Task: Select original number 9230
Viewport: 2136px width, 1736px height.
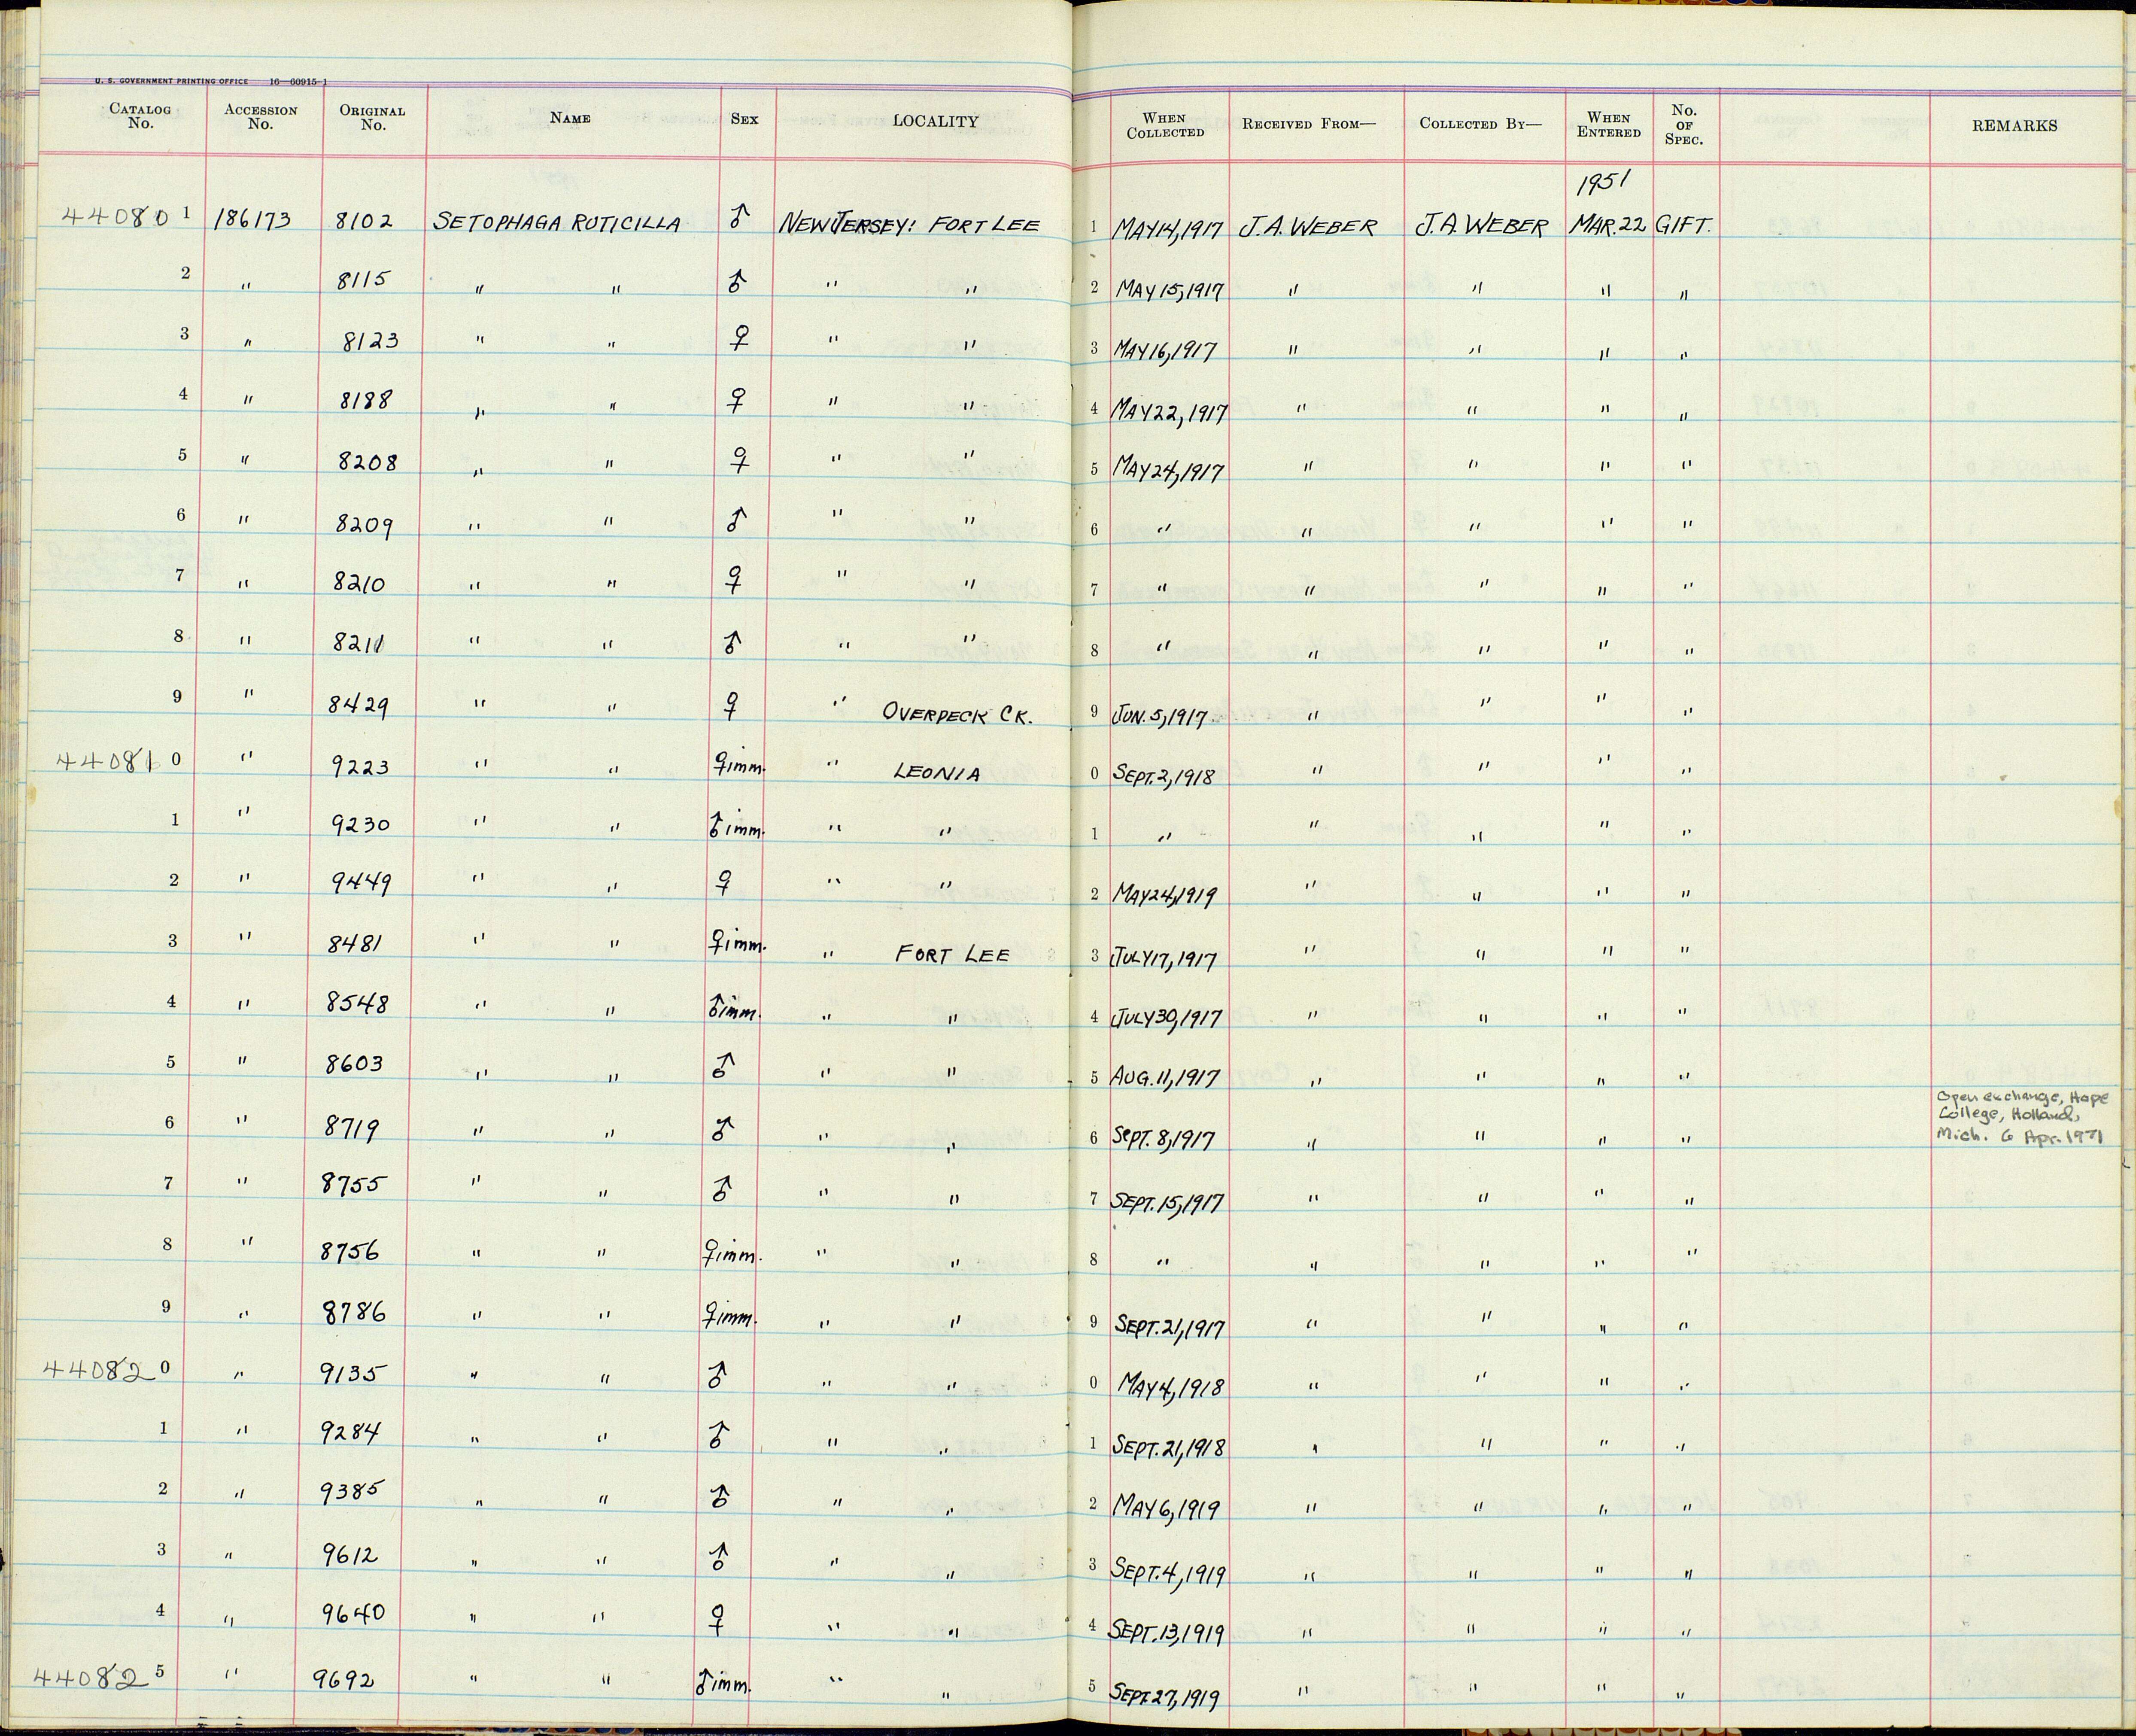Action: (x=359, y=824)
